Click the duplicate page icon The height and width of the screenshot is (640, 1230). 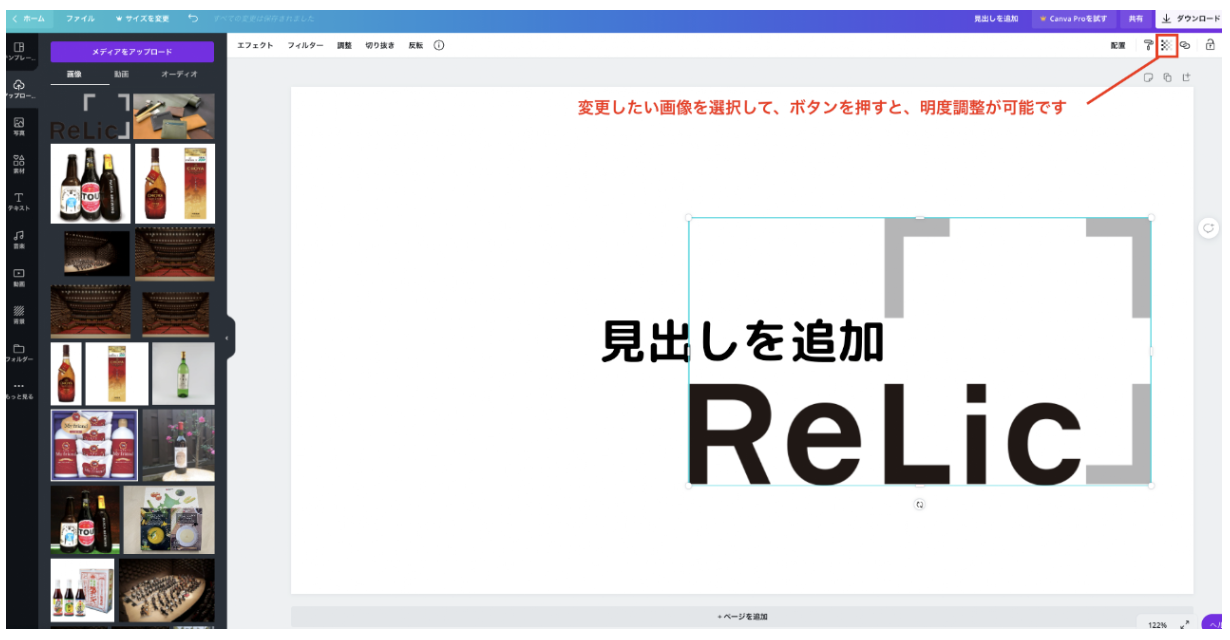pos(1167,77)
